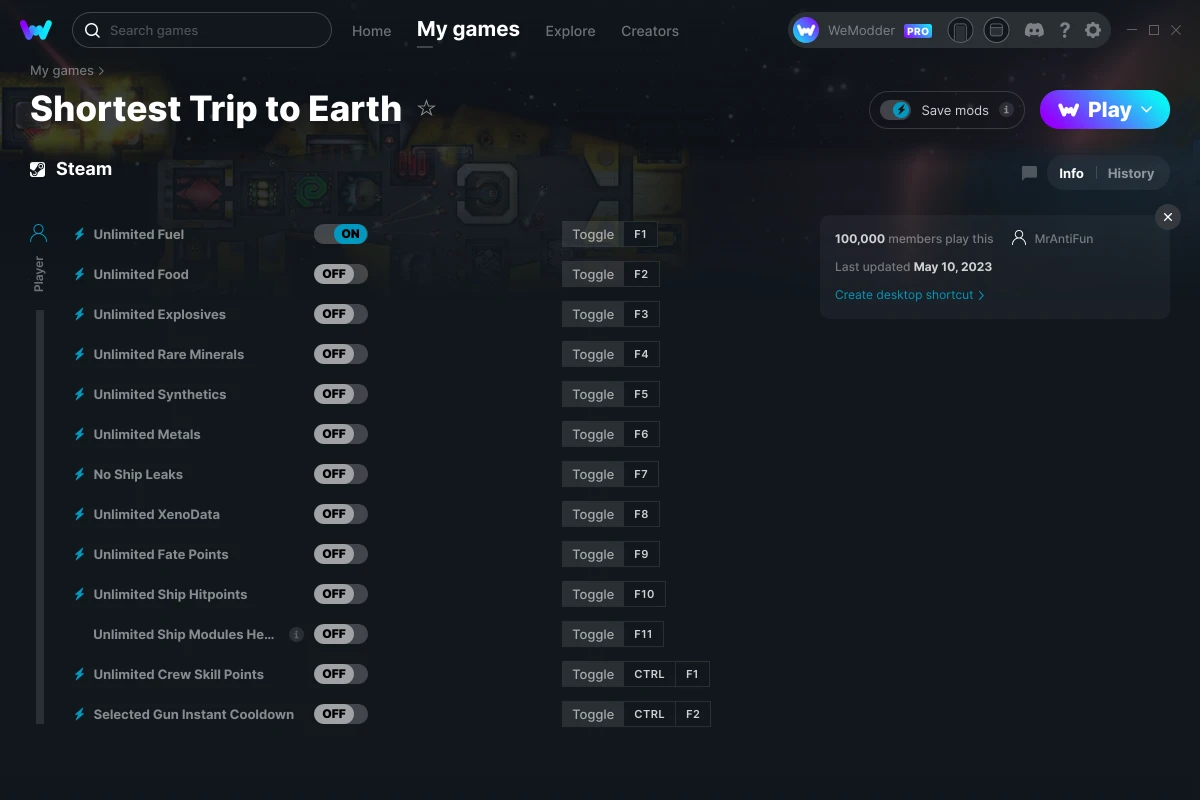Open help question mark icon
The width and height of the screenshot is (1200, 800).
pos(1064,30)
